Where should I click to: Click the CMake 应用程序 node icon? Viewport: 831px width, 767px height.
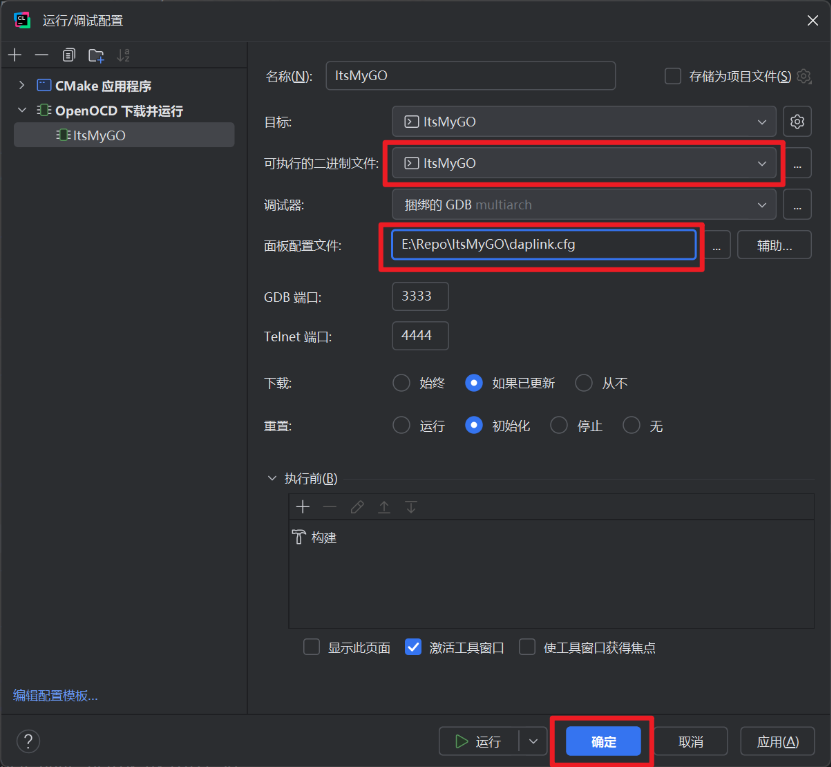44,85
